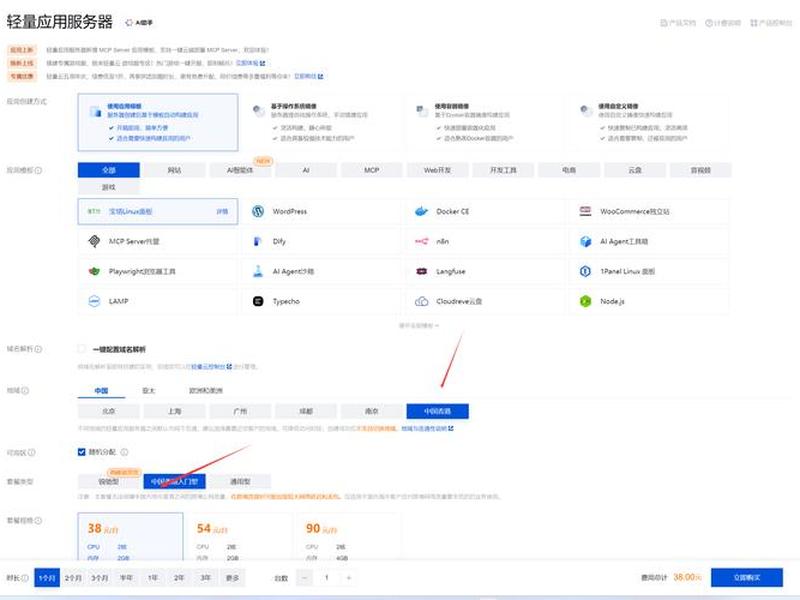Click info icon after 随机分配 checkbox

[x=124, y=452]
